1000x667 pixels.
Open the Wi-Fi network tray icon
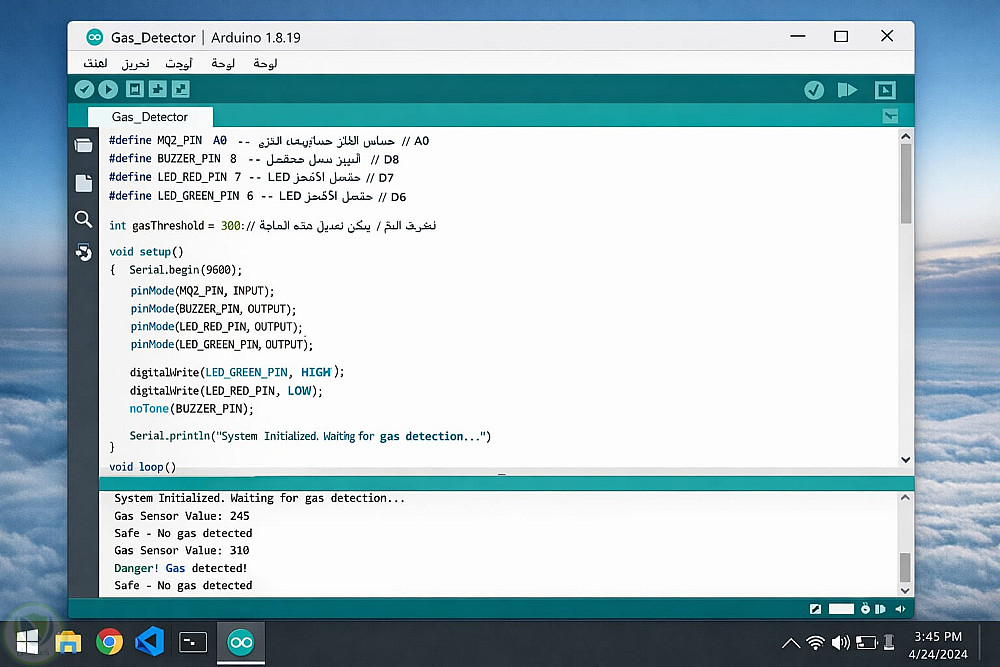[815, 643]
